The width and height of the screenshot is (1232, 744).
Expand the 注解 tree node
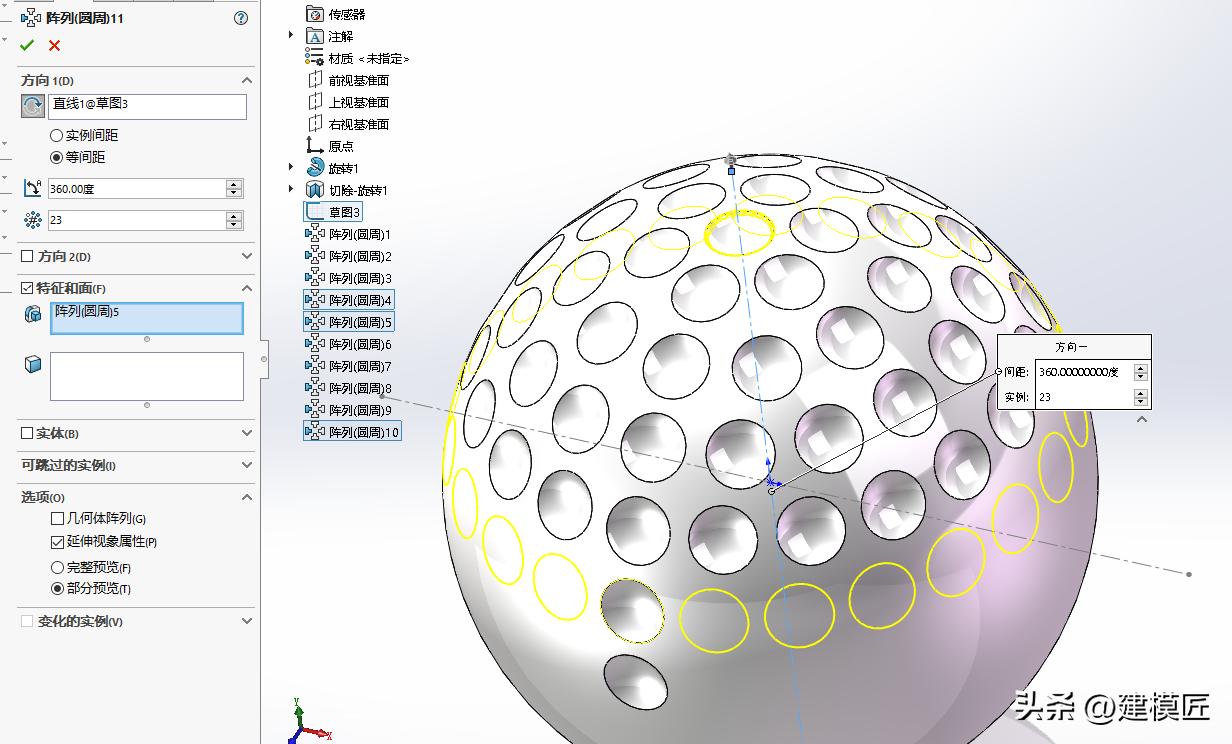[290, 34]
